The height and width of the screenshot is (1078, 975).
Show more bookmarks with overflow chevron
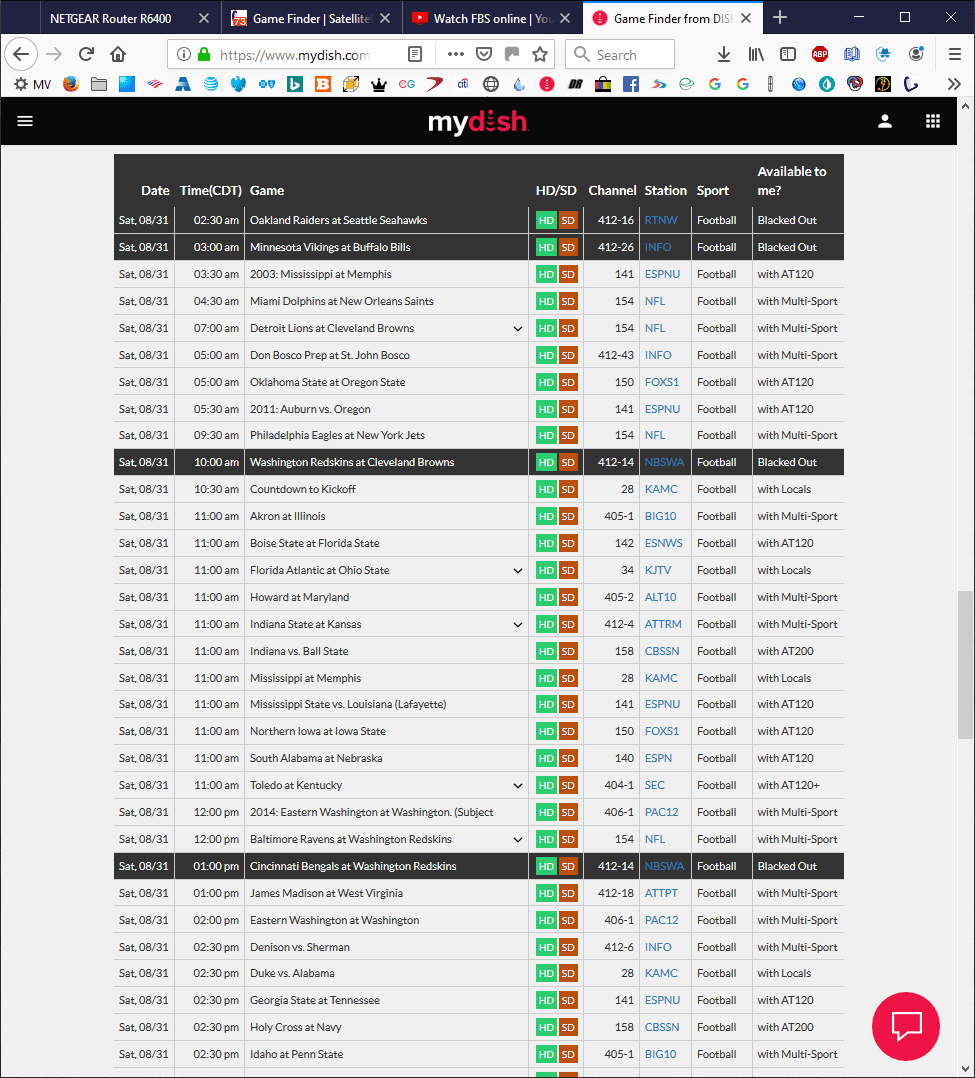[954, 84]
